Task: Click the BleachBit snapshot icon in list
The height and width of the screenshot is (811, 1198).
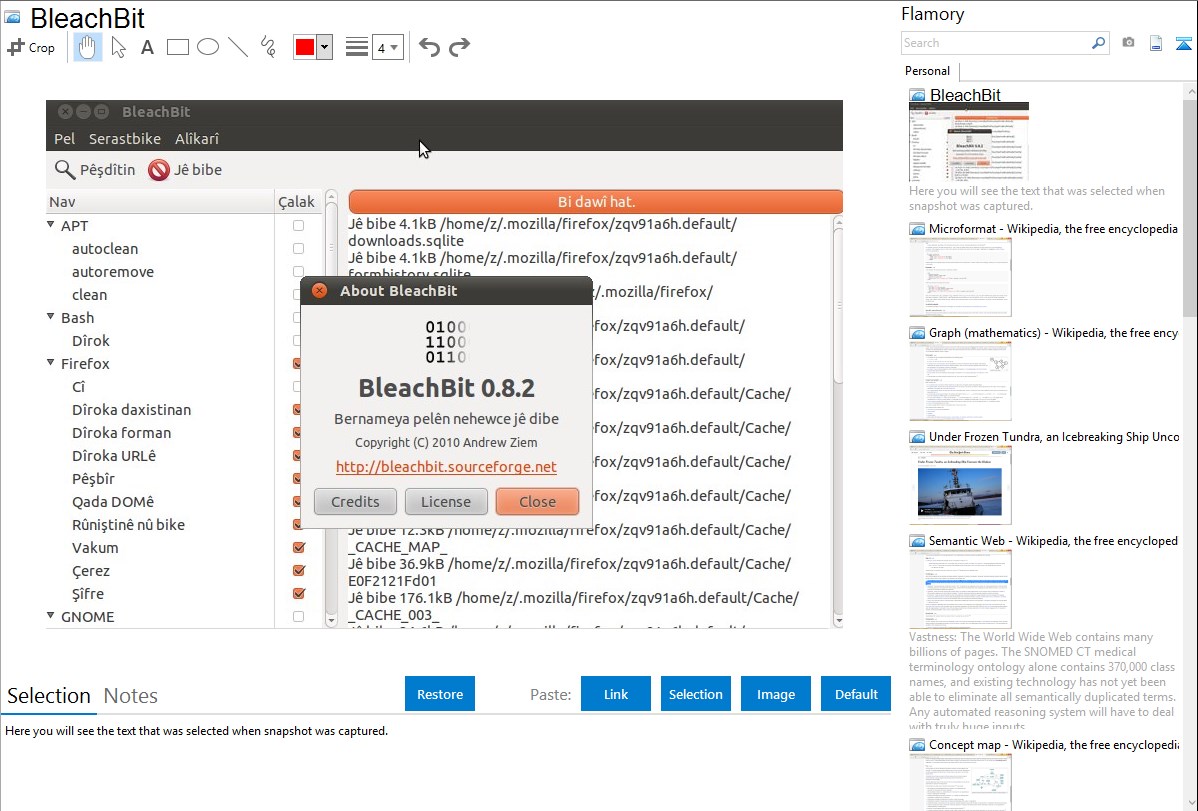Action: (917, 96)
